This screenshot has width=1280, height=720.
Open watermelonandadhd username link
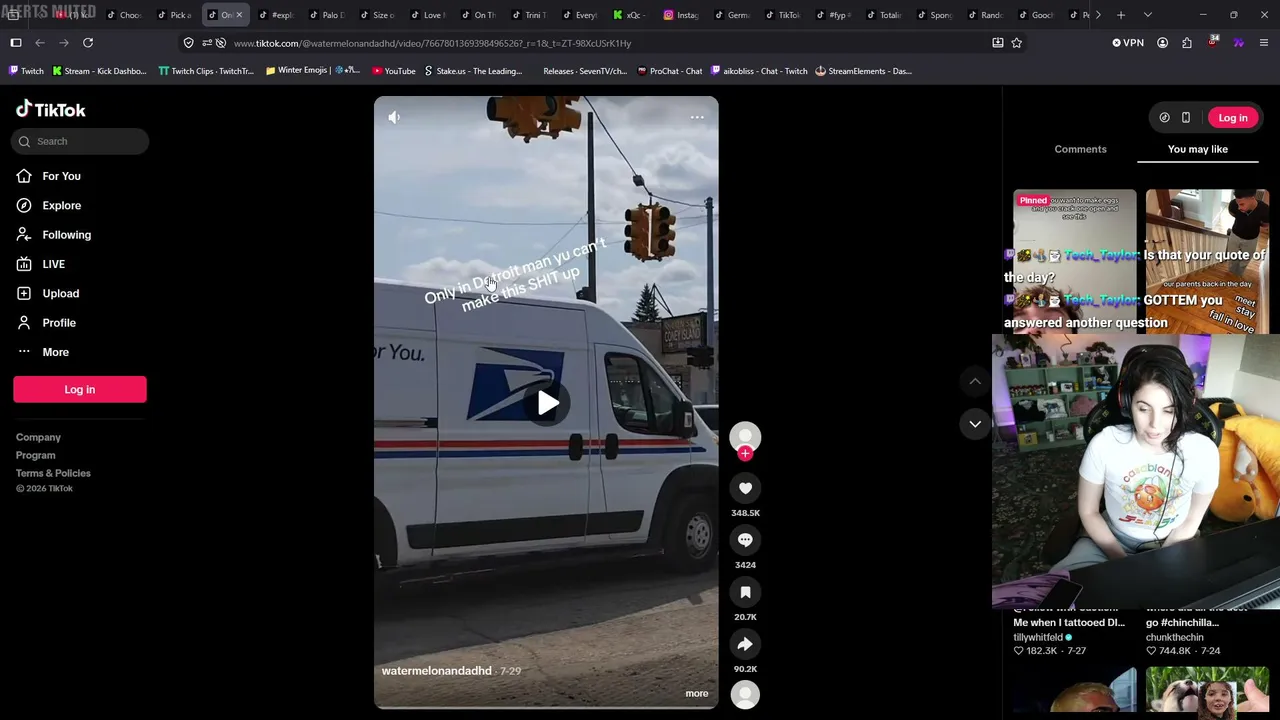click(437, 671)
